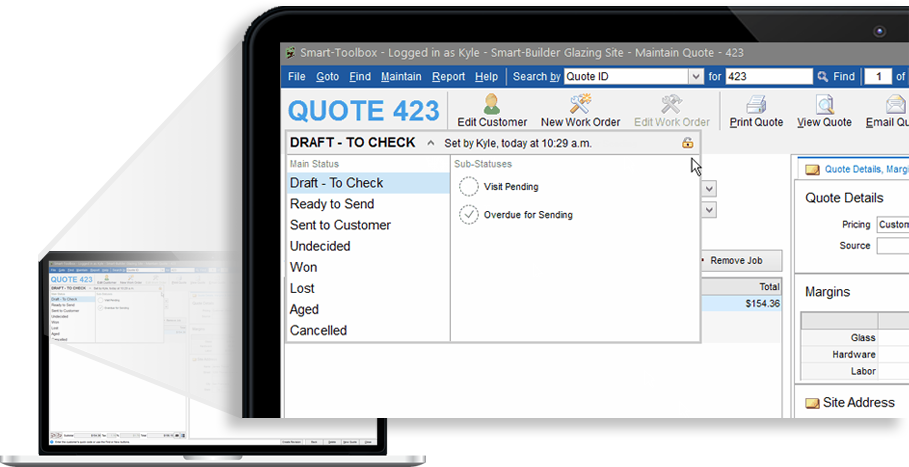The width and height of the screenshot is (909, 467).
Task: Open the Search by Quote ID dropdown
Action: tap(696, 76)
